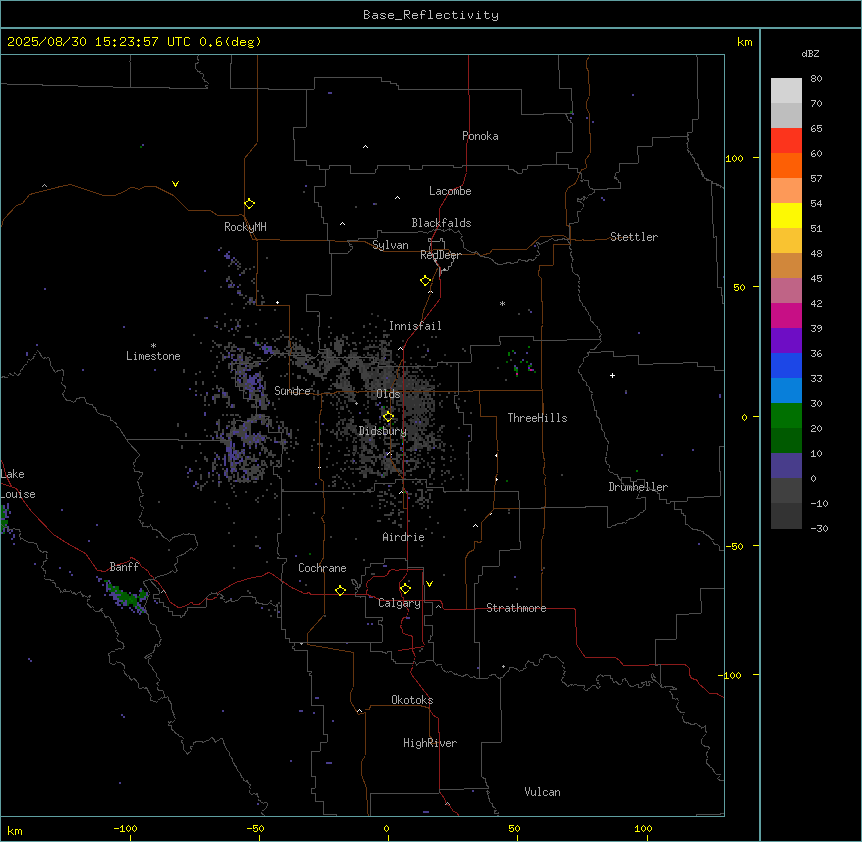Image resolution: width=862 pixels, height=842 pixels.
Task: Click the Blackfalds city label
Action: point(441,223)
